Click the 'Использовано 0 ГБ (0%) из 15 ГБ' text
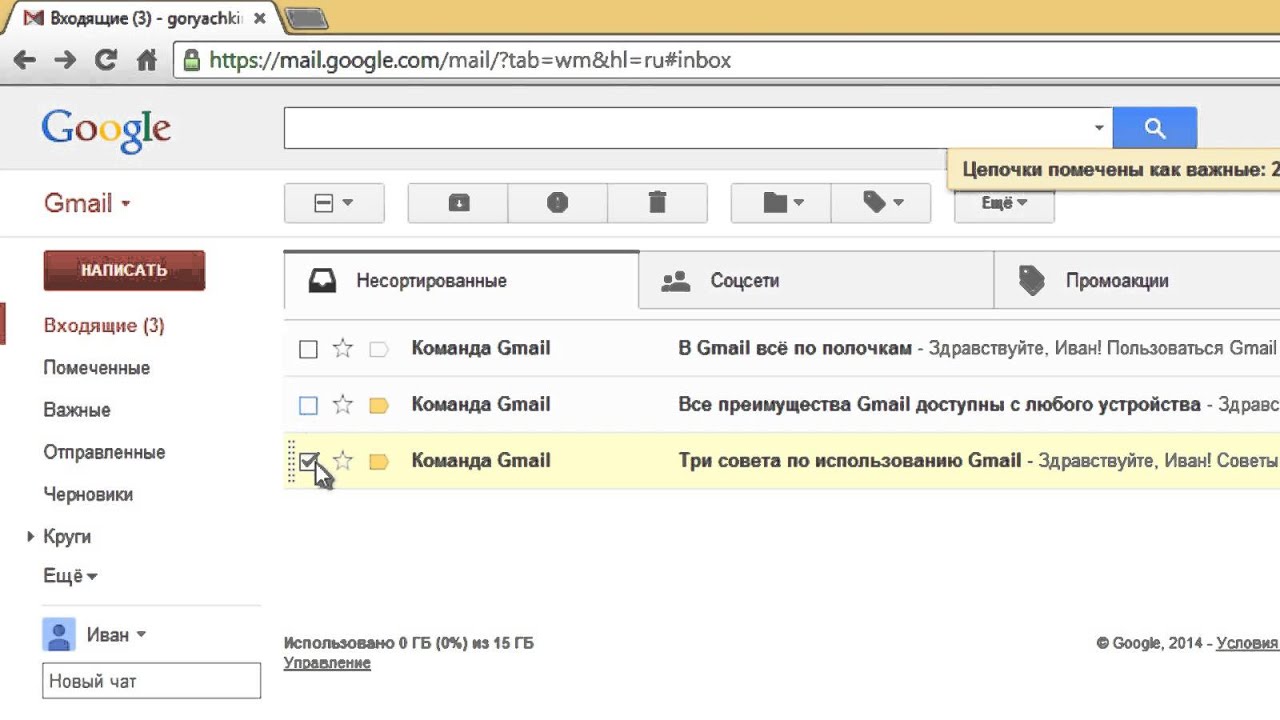This screenshot has height=720, width=1280. click(409, 643)
